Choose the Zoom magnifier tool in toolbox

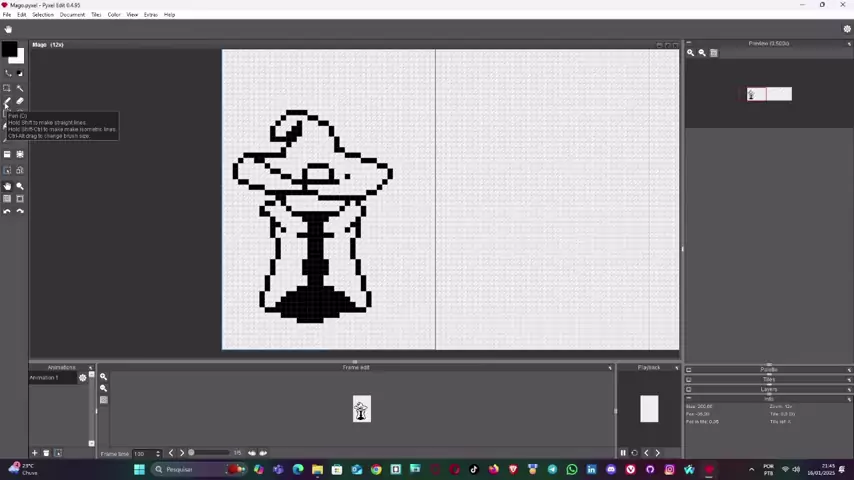pyautogui.click(x=20, y=186)
